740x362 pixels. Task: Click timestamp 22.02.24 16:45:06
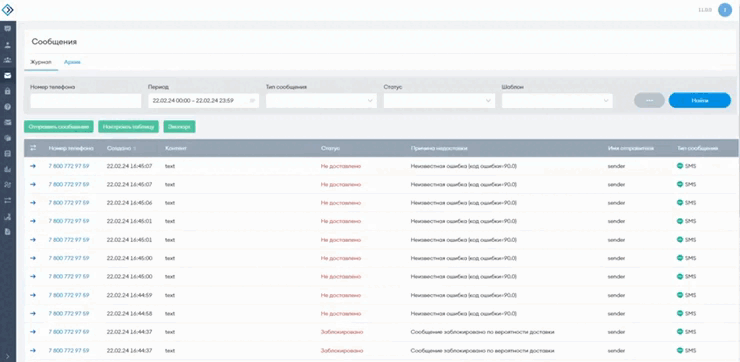click(129, 202)
